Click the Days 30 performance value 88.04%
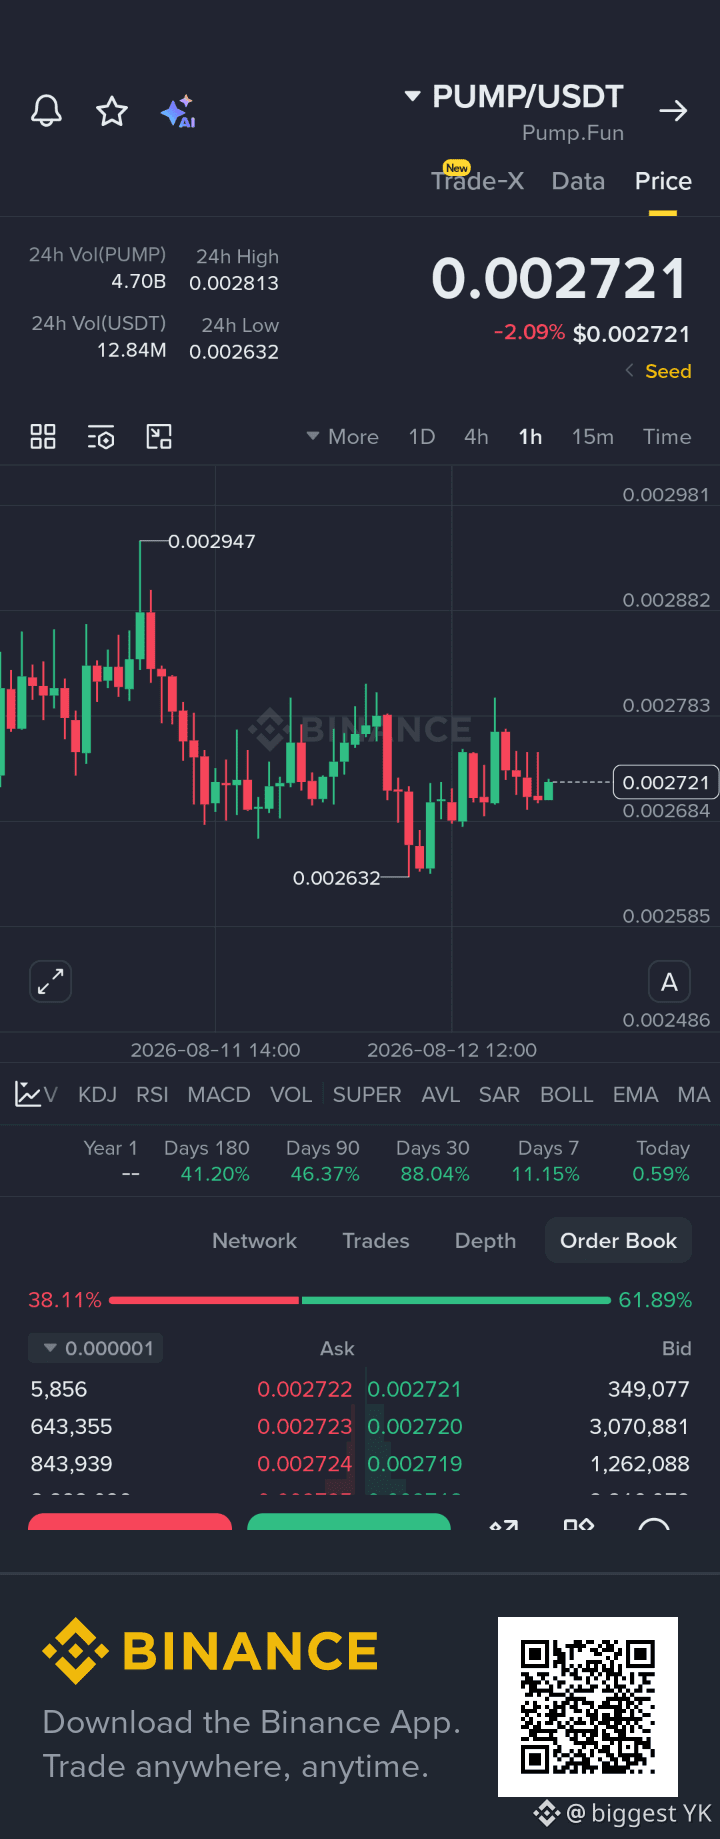This screenshot has width=720, height=1839. coord(435,1174)
